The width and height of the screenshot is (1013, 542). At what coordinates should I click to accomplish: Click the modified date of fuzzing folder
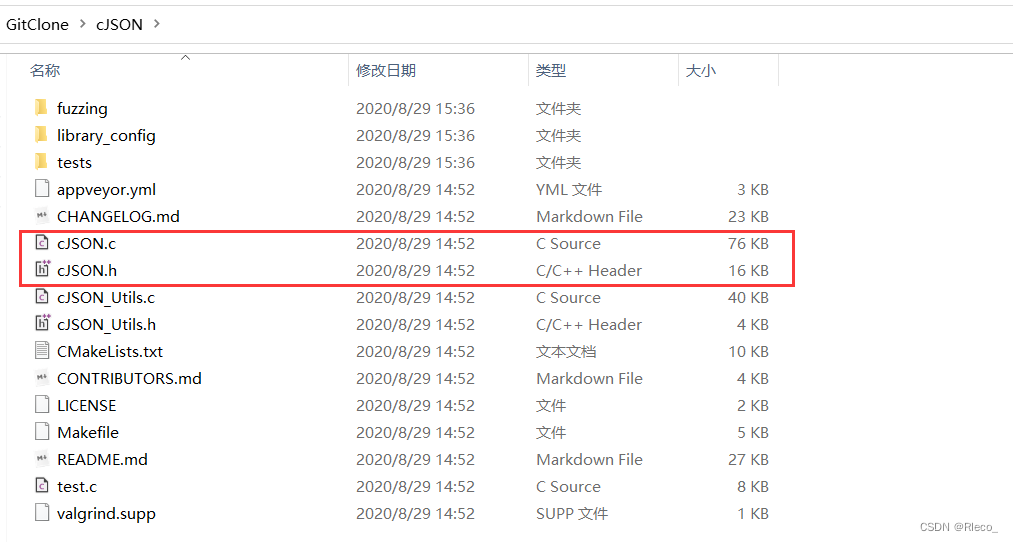tap(415, 109)
